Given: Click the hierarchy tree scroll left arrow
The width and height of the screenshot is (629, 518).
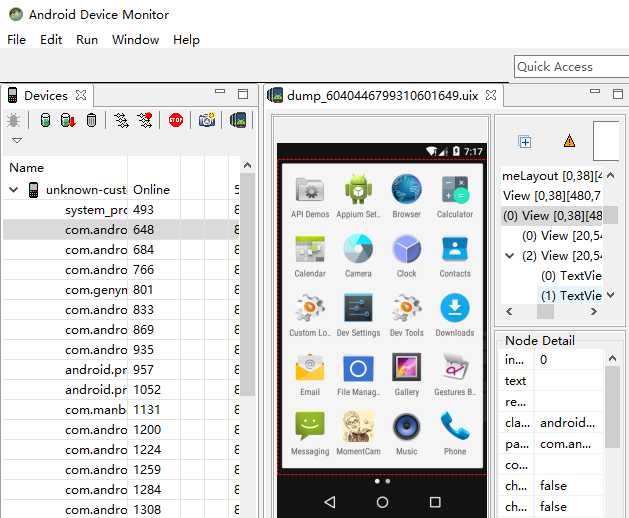Looking at the screenshot, I should tap(509, 311).
